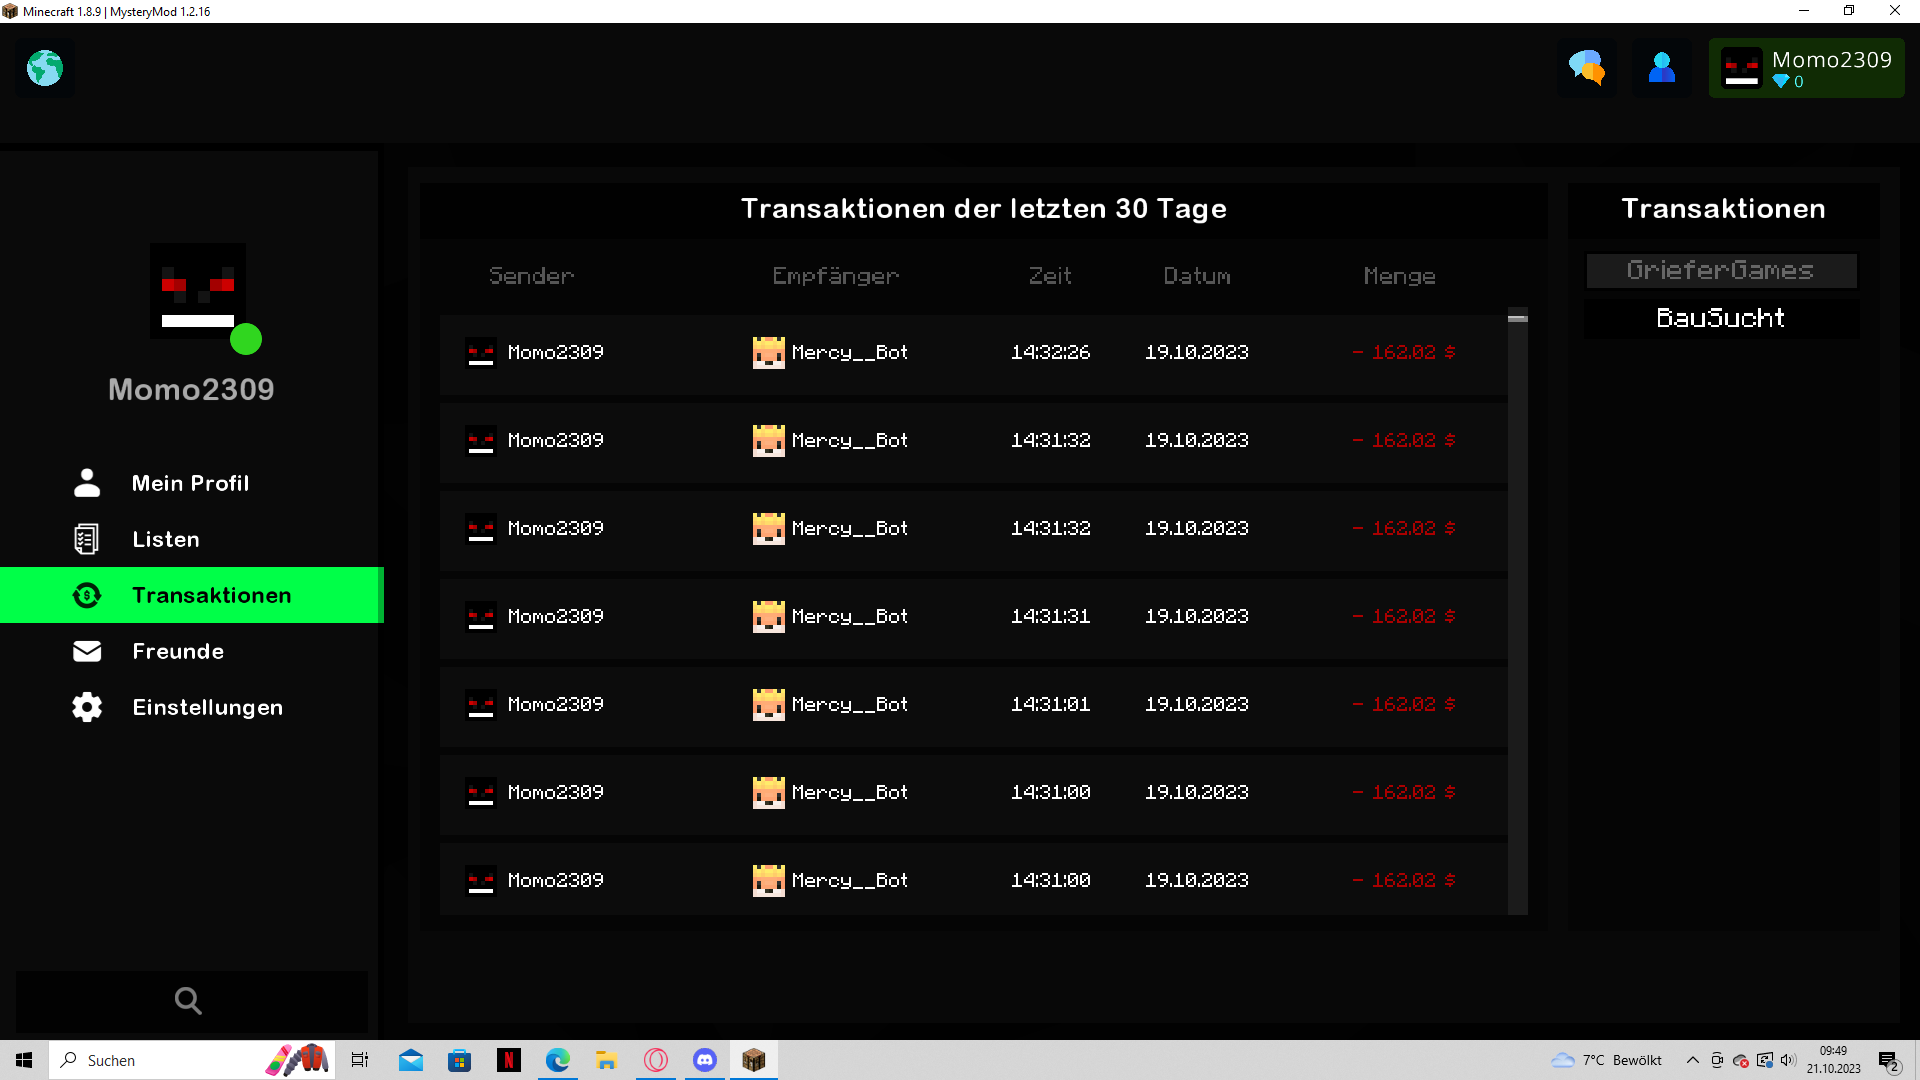The width and height of the screenshot is (1920, 1080).
Task: Click the Einstellungen gear icon
Action: click(x=87, y=707)
